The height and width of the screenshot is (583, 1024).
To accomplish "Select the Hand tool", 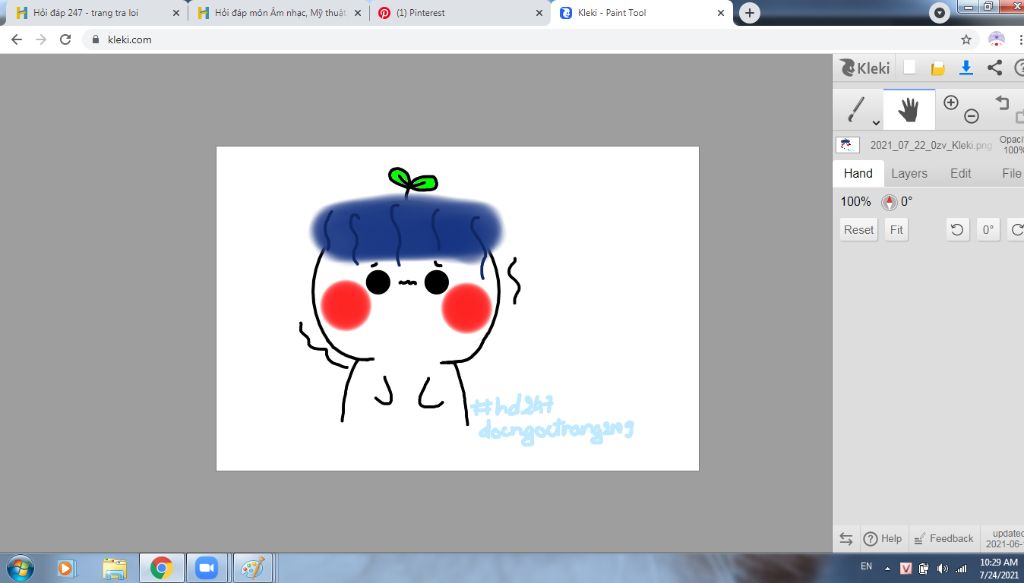I will tap(908, 110).
